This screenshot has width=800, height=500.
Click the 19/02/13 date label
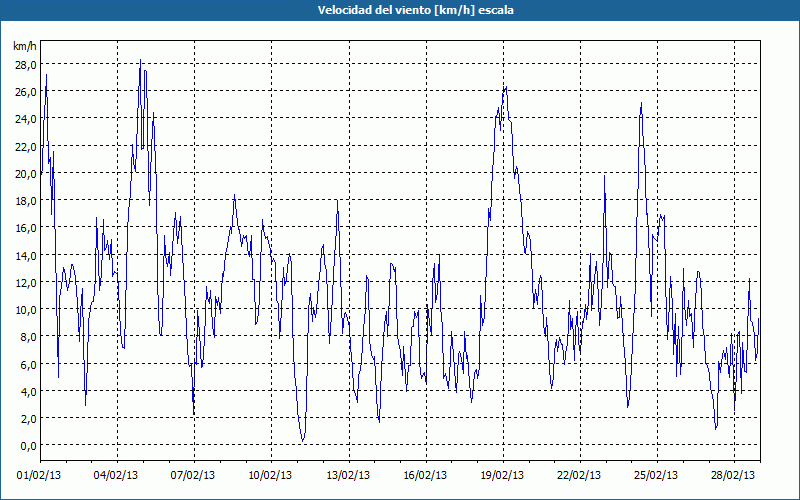click(x=502, y=476)
